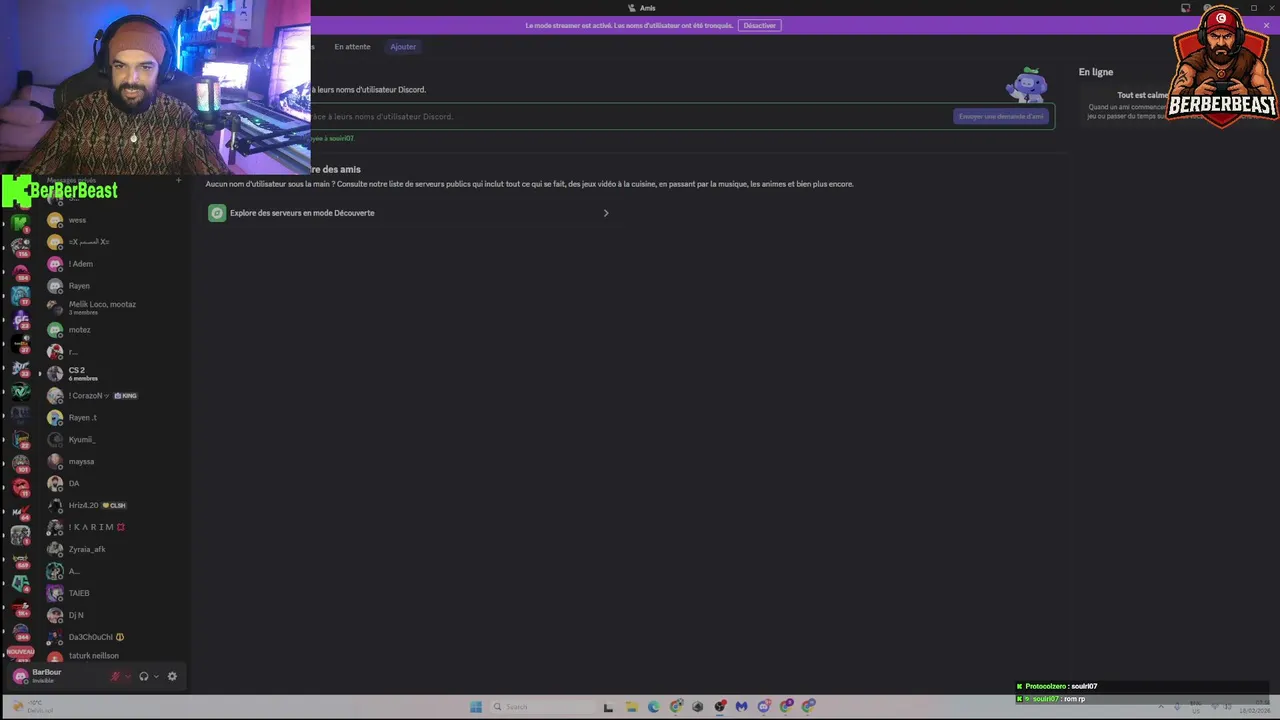Viewport: 1280px width, 720px height.
Task: Open the NOUVEAU badge server icon
Action: tap(20, 653)
